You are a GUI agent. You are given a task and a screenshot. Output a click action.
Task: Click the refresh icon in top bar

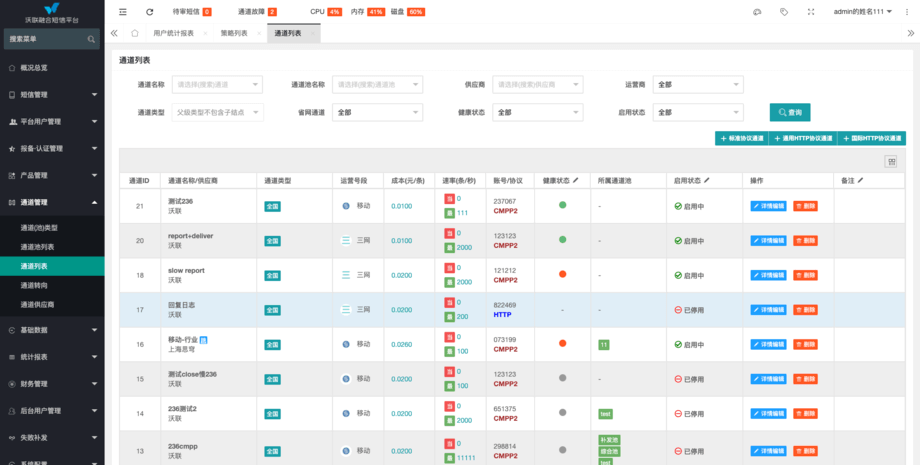(150, 12)
